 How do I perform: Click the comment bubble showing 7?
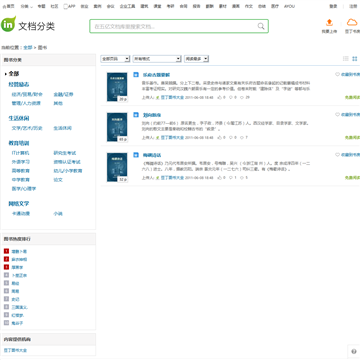click(x=242, y=137)
